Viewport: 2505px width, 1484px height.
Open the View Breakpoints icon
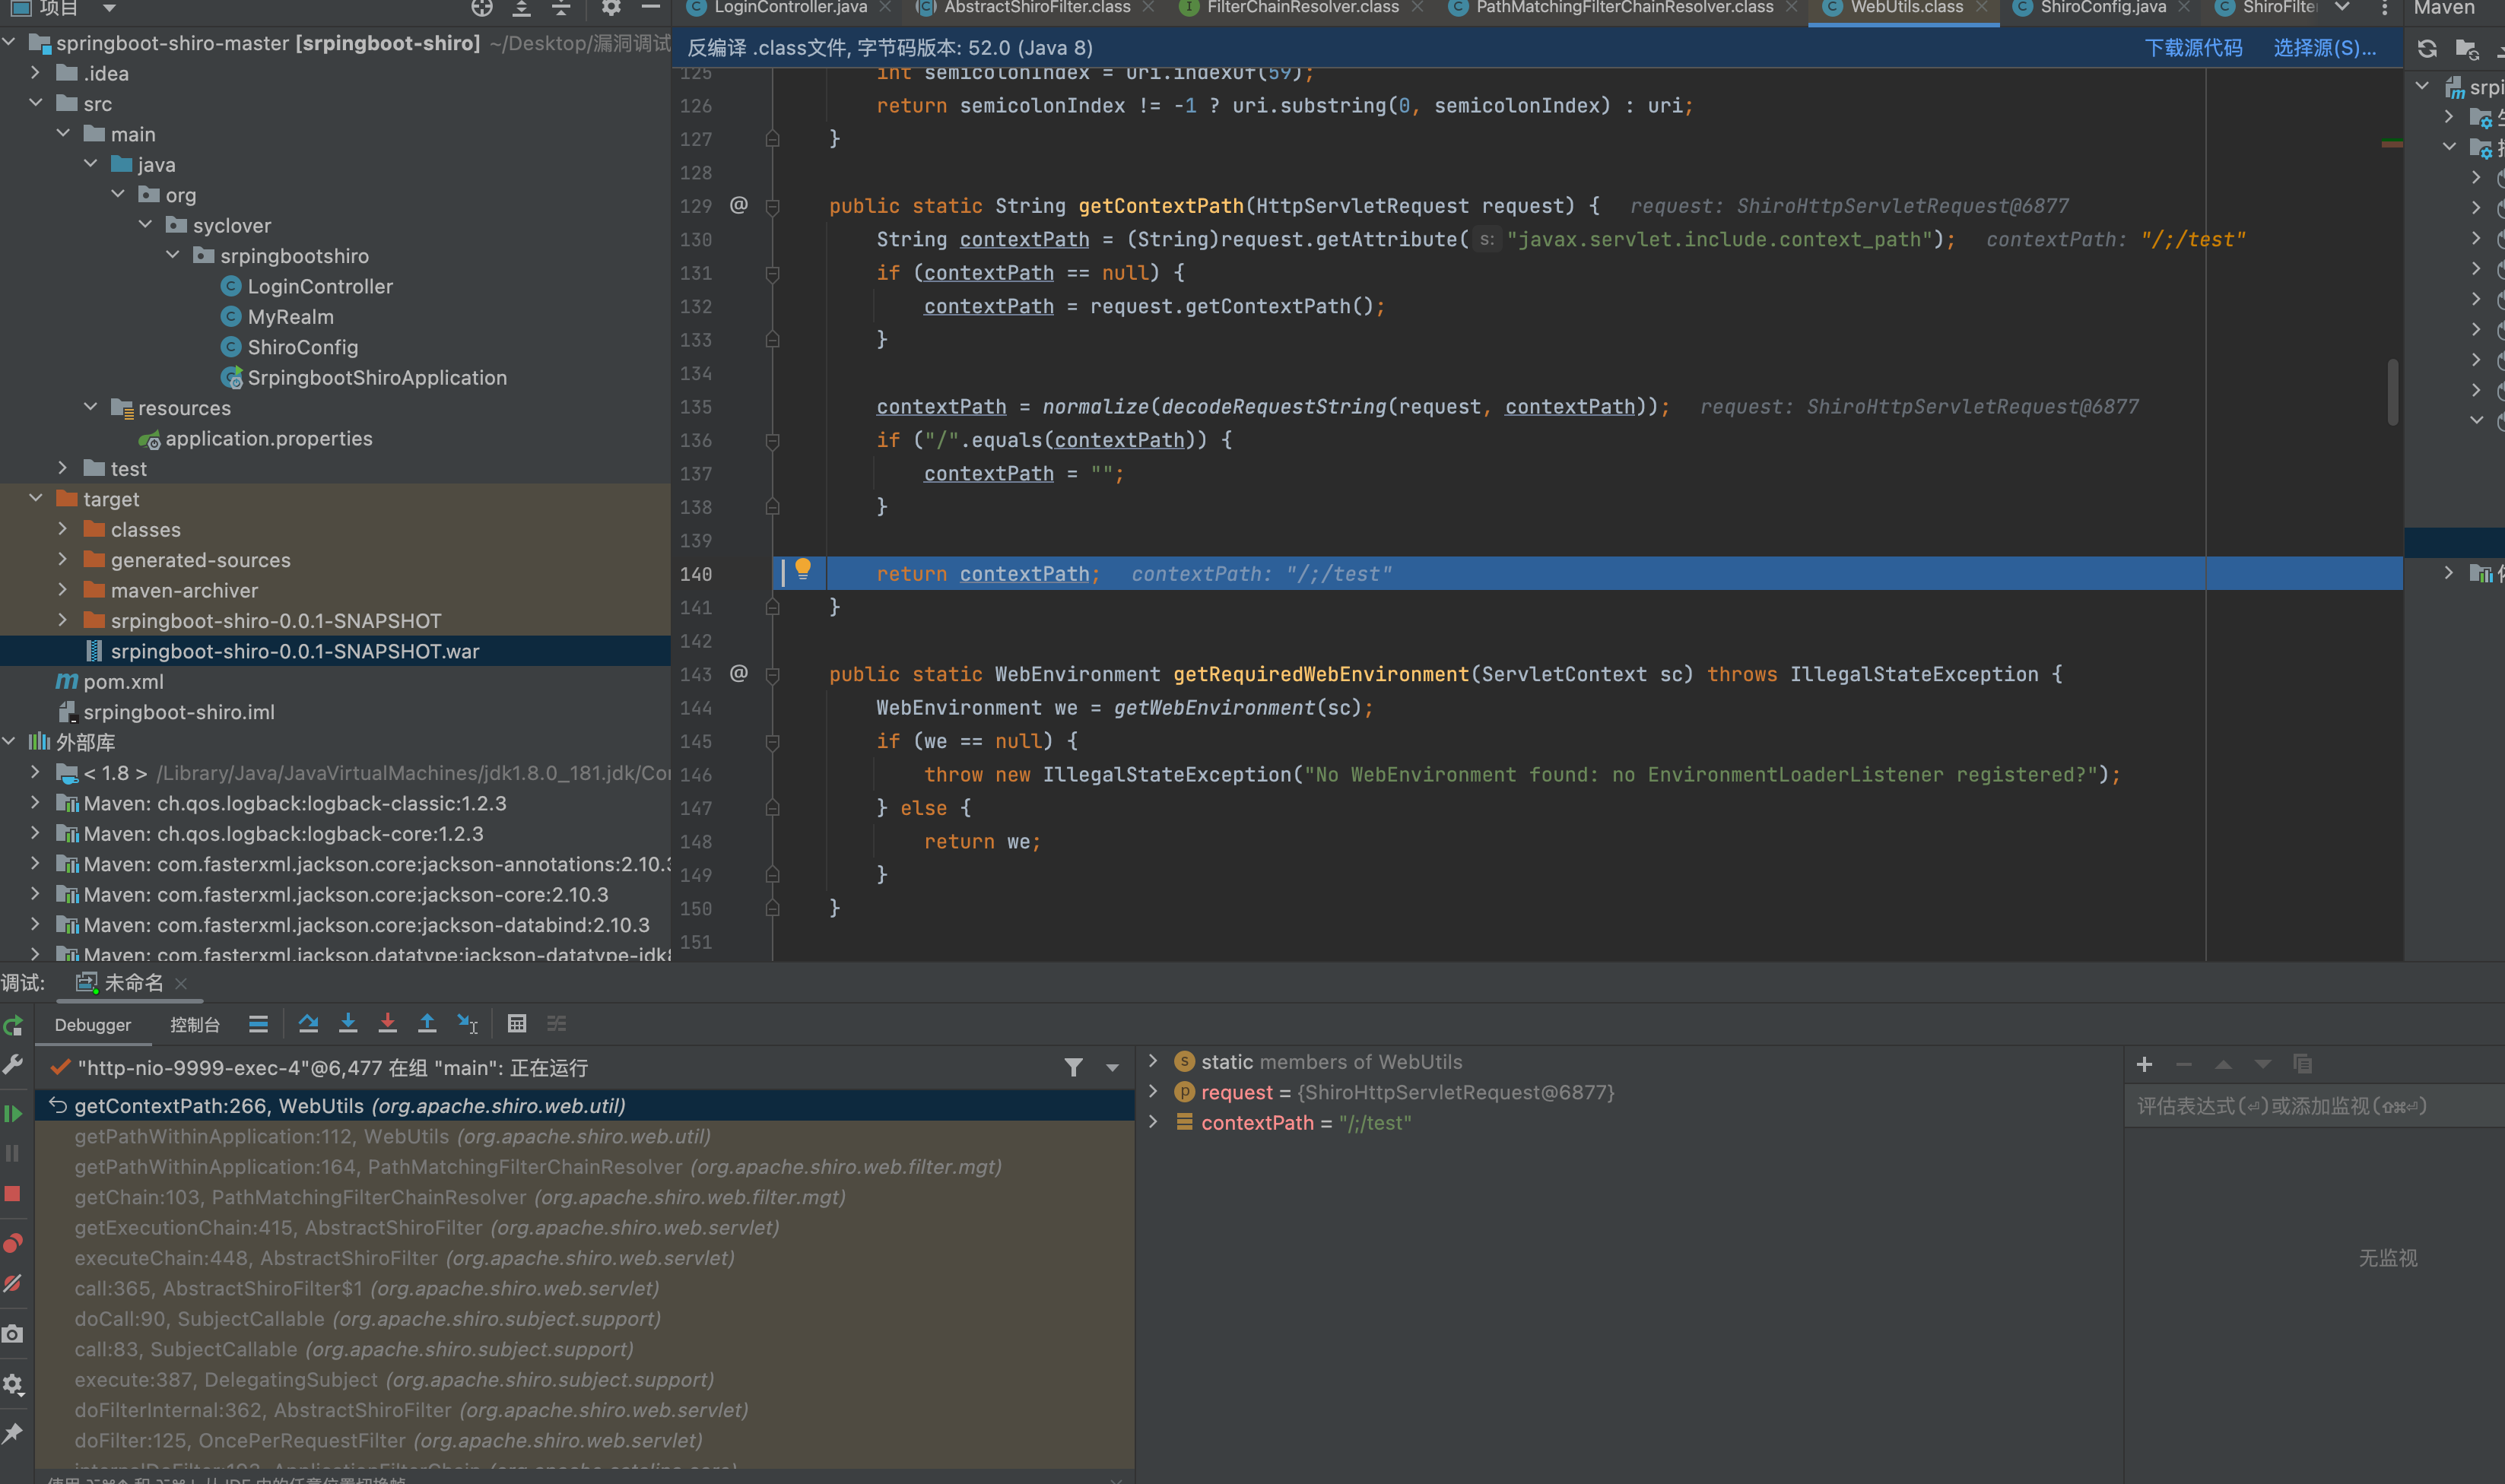pos(13,1243)
